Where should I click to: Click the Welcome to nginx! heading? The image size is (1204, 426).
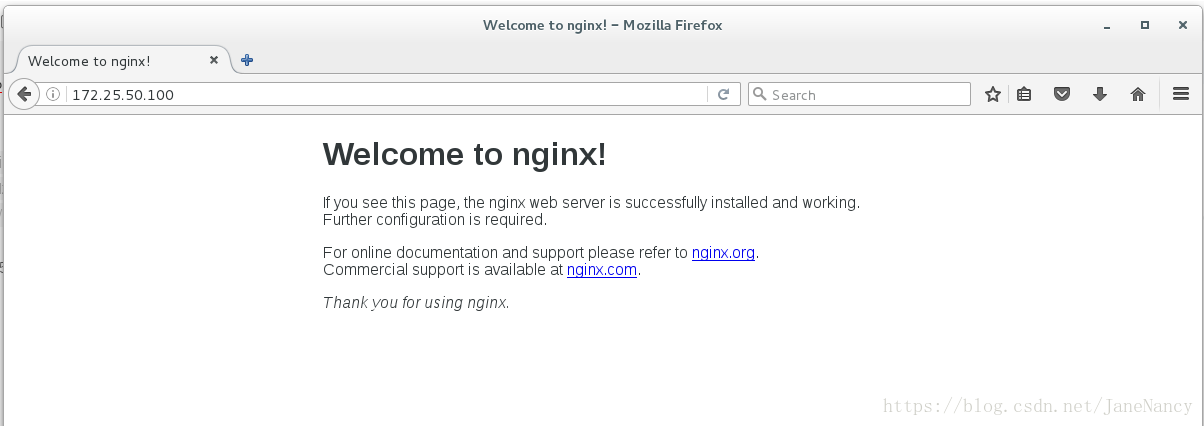click(465, 154)
